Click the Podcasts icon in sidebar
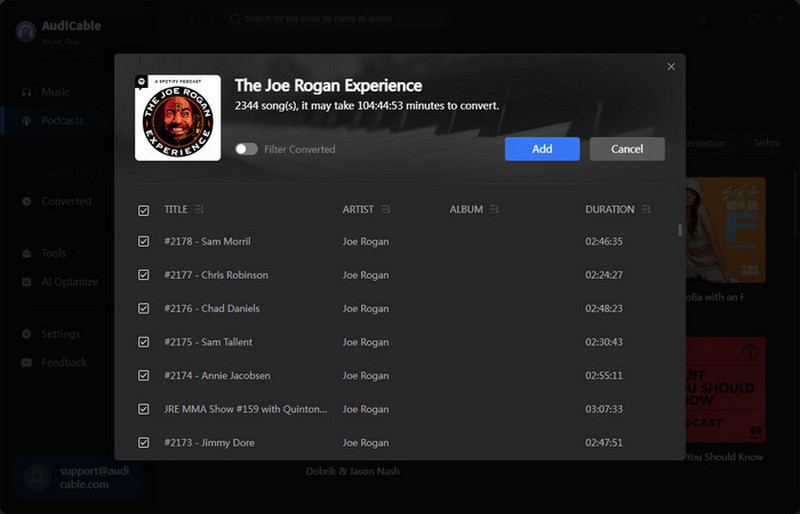The width and height of the screenshot is (800, 514). [x=26, y=121]
